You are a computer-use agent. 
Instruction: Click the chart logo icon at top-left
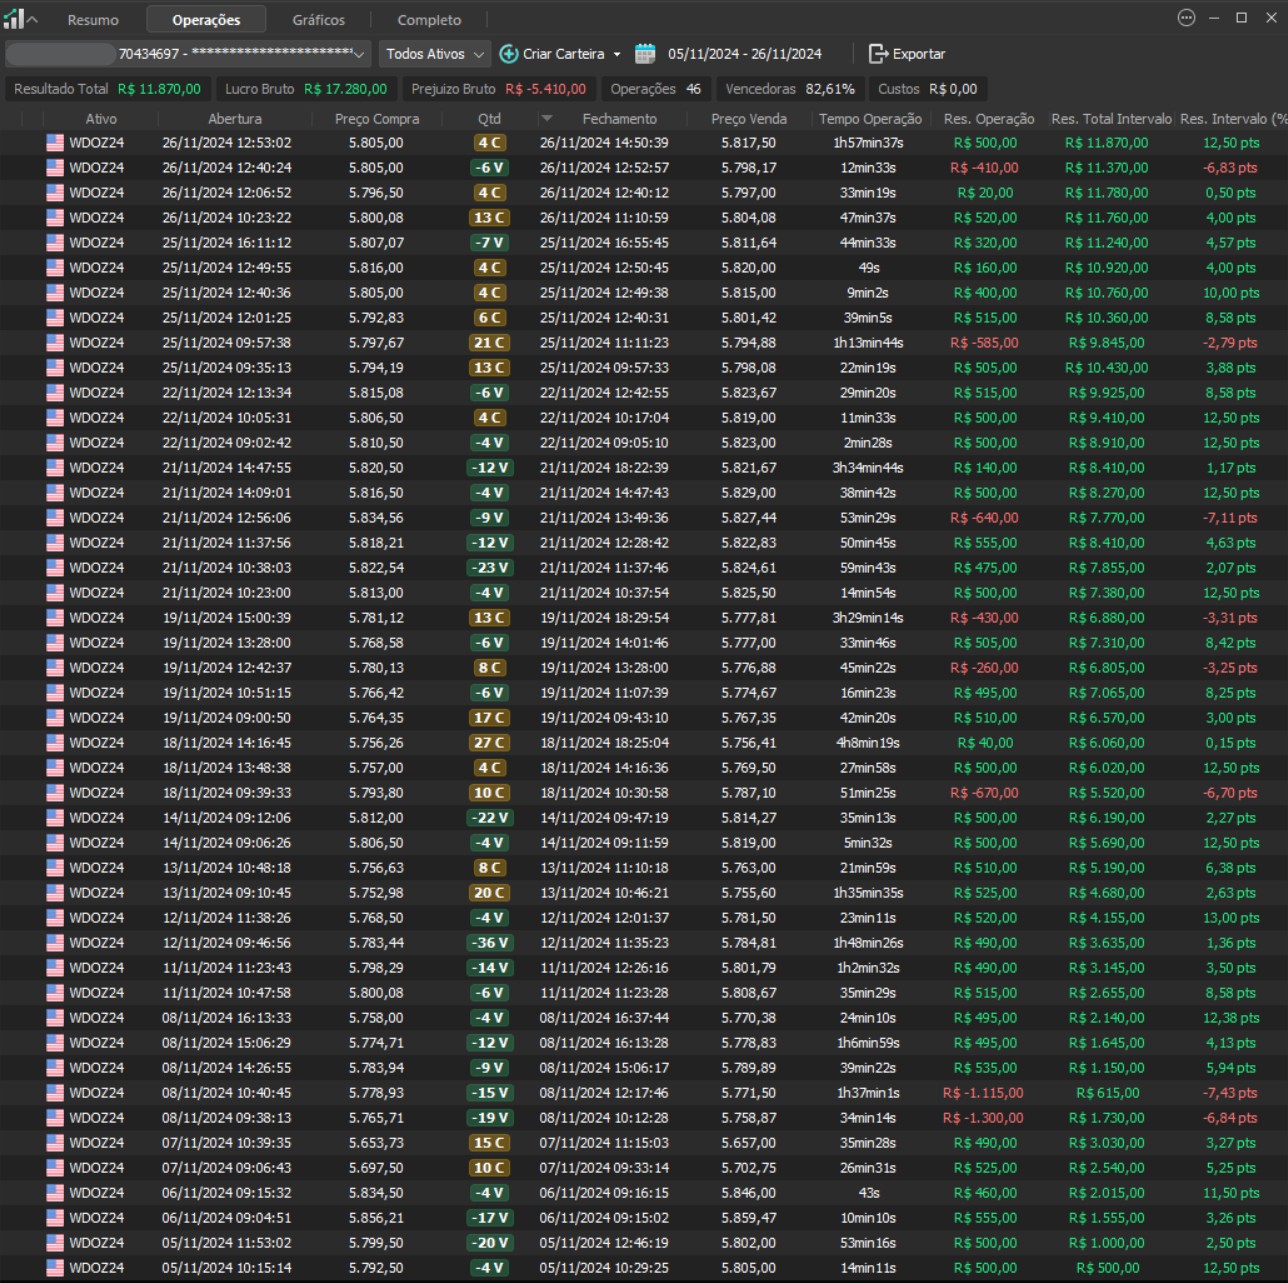point(15,19)
